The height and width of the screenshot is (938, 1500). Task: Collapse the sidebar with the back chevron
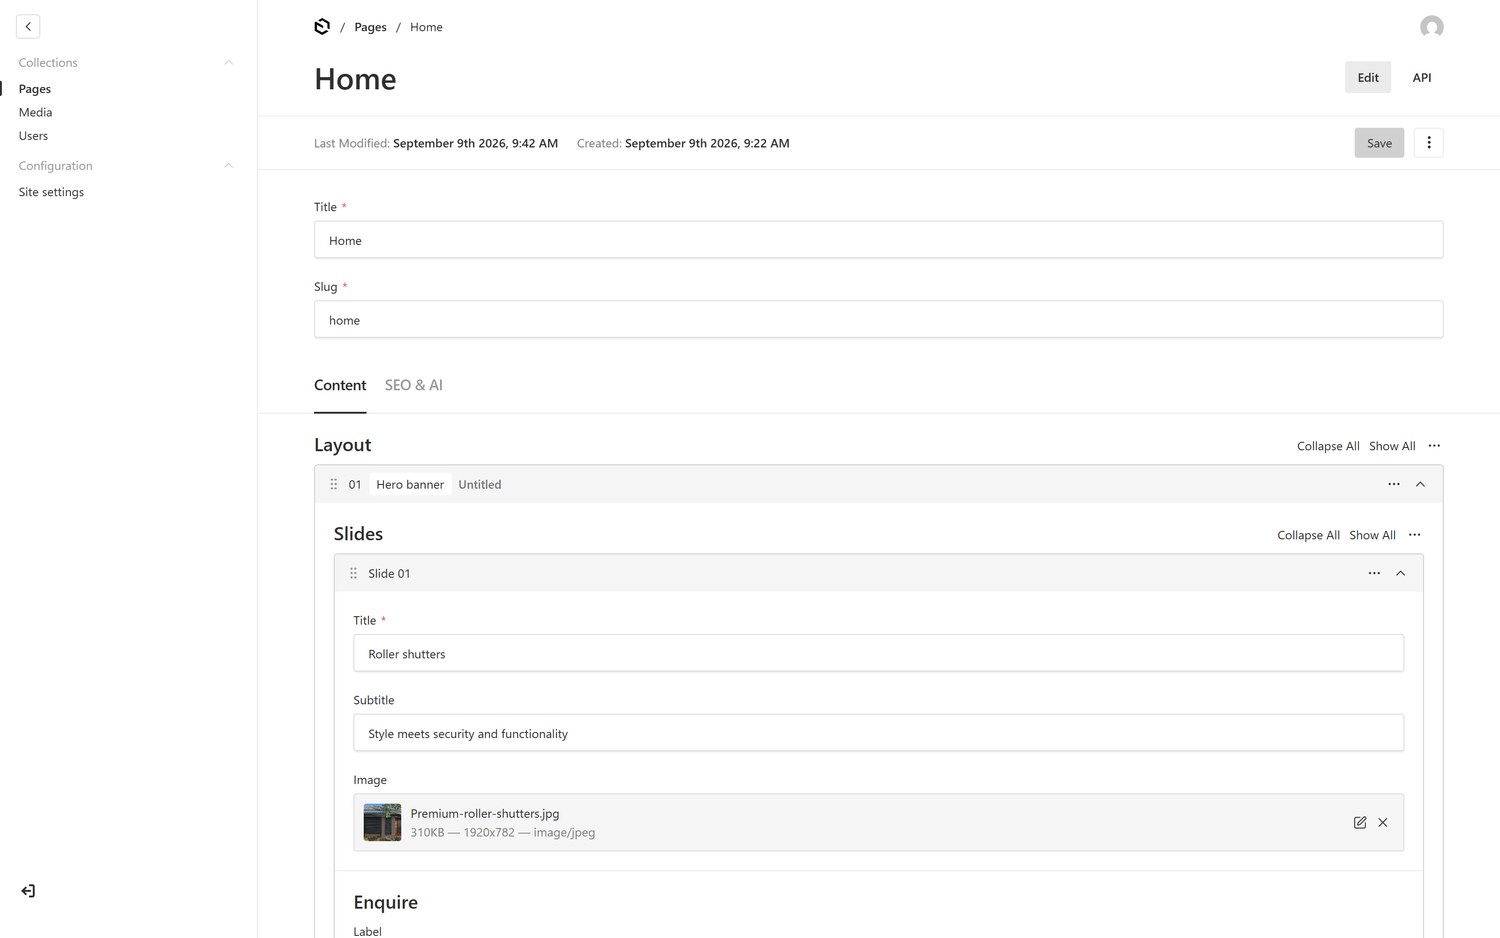pos(28,26)
